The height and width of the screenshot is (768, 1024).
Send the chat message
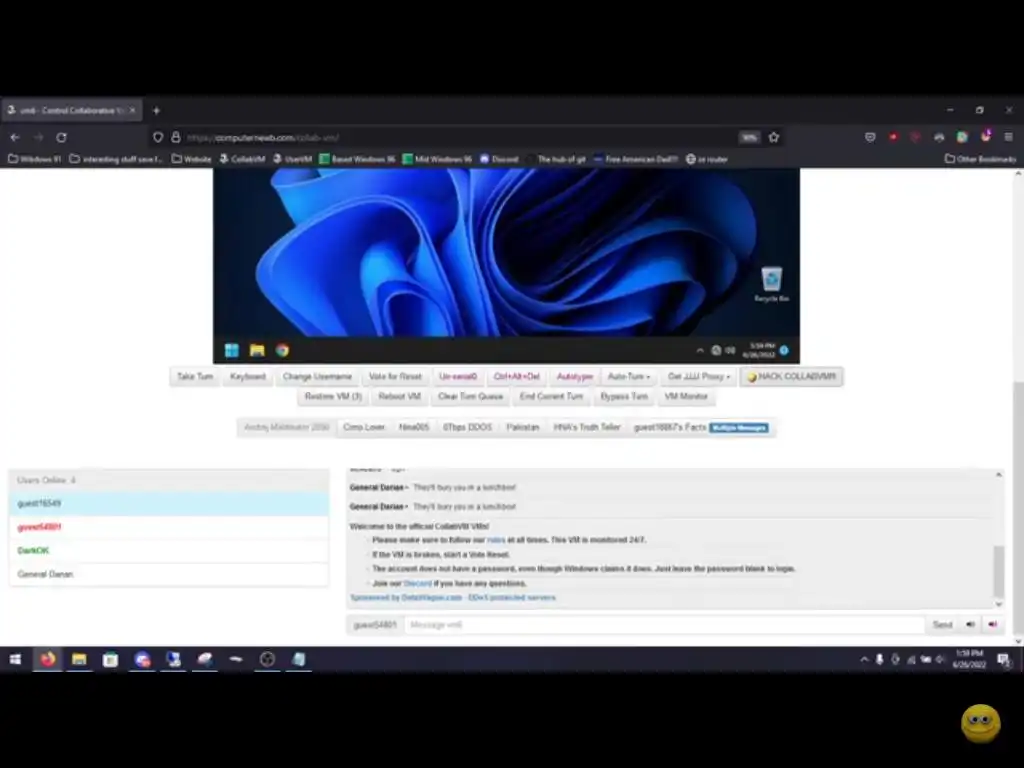pyautogui.click(x=942, y=625)
